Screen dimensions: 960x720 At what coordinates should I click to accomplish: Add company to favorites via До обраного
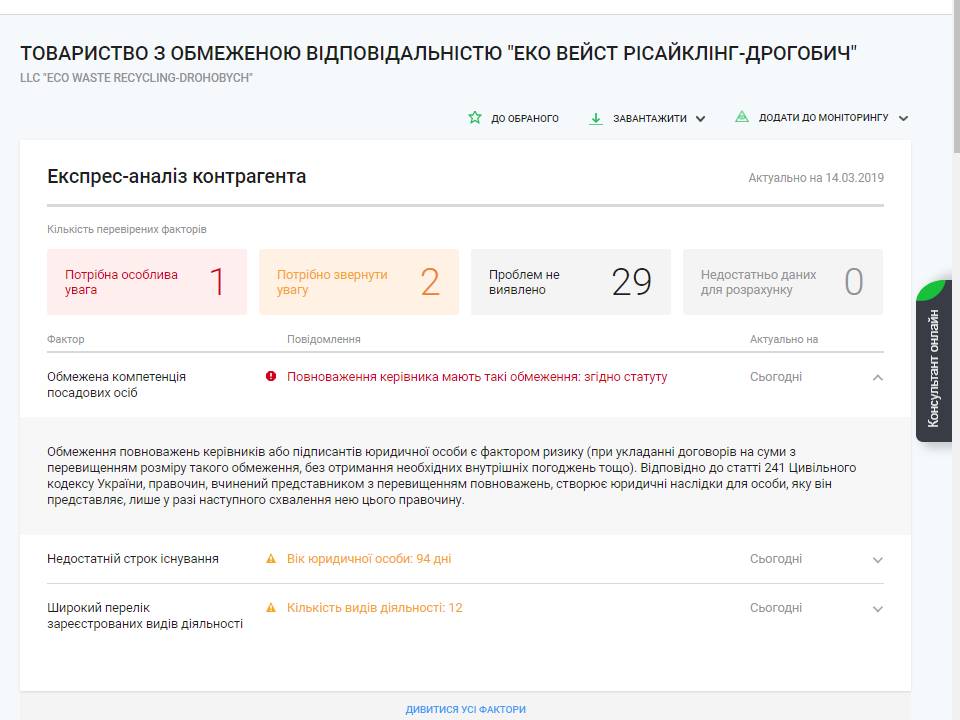(x=525, y=118)
